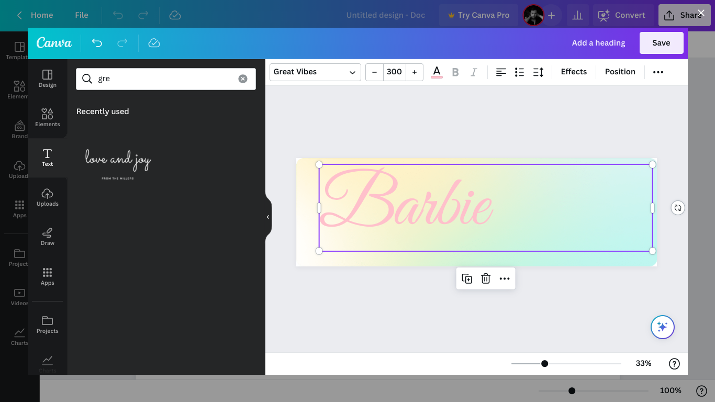Select the love and joy font combination
715x402 pixels.
tap(118, 163)
